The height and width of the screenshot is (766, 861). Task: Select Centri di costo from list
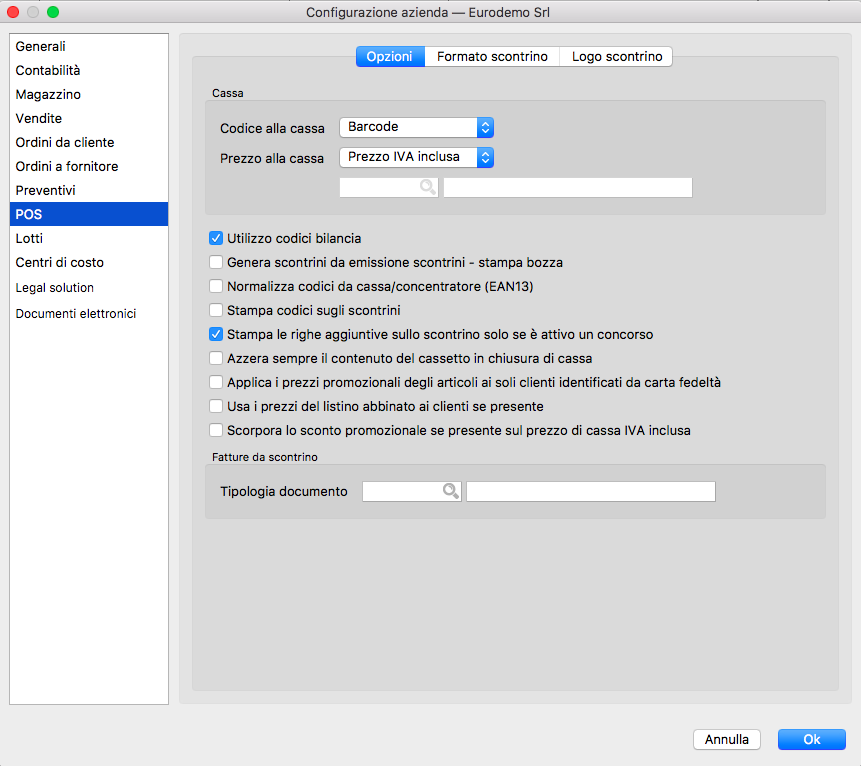pyautogui.click(x=59, y=263)
